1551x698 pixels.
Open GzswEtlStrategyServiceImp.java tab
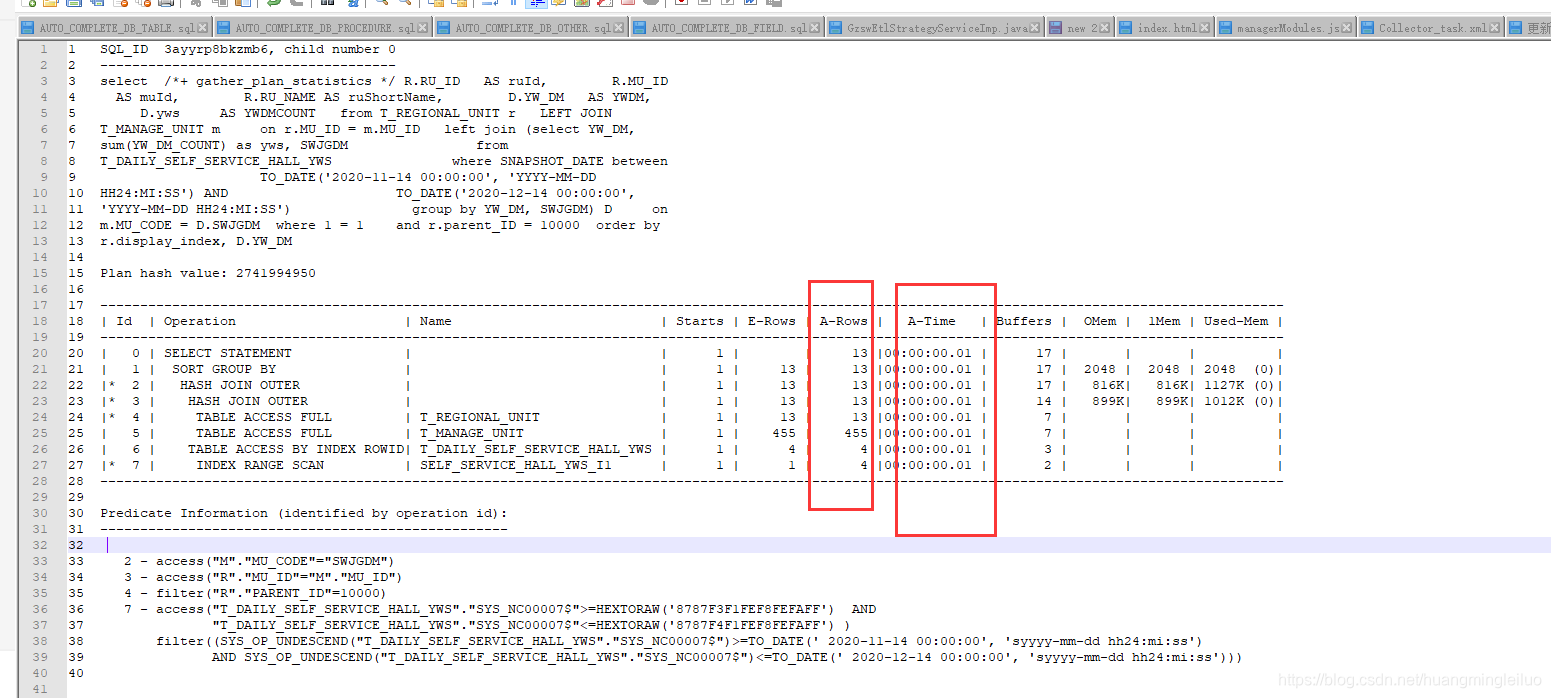coord(936,28)
